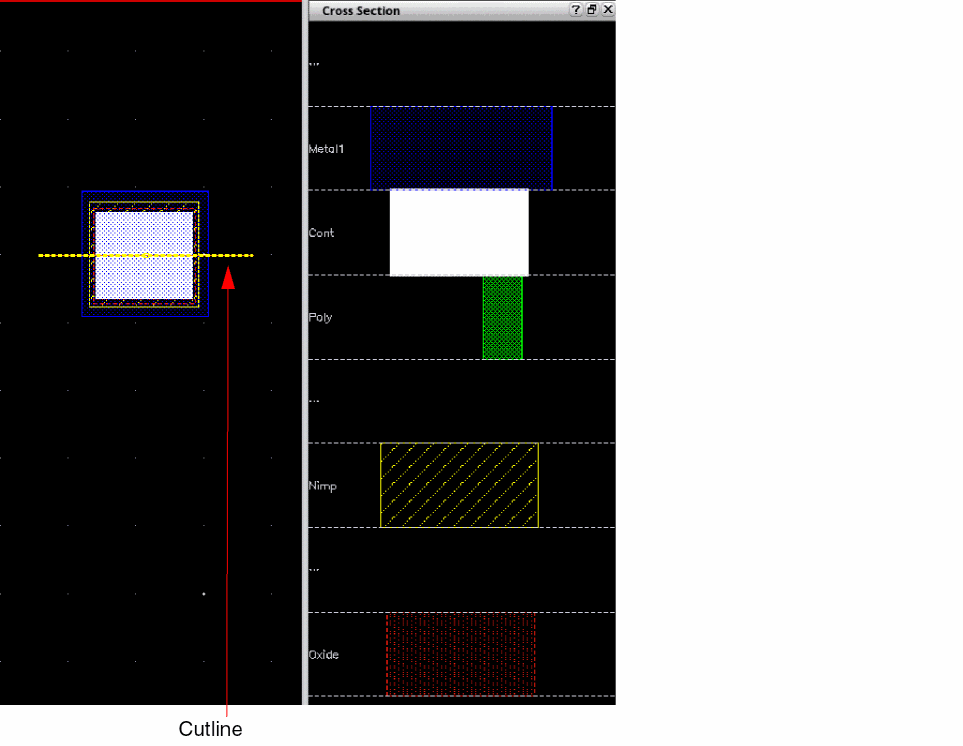Select the Cont layer label
The image size is (963, 746).
click(x=321, y=233)
